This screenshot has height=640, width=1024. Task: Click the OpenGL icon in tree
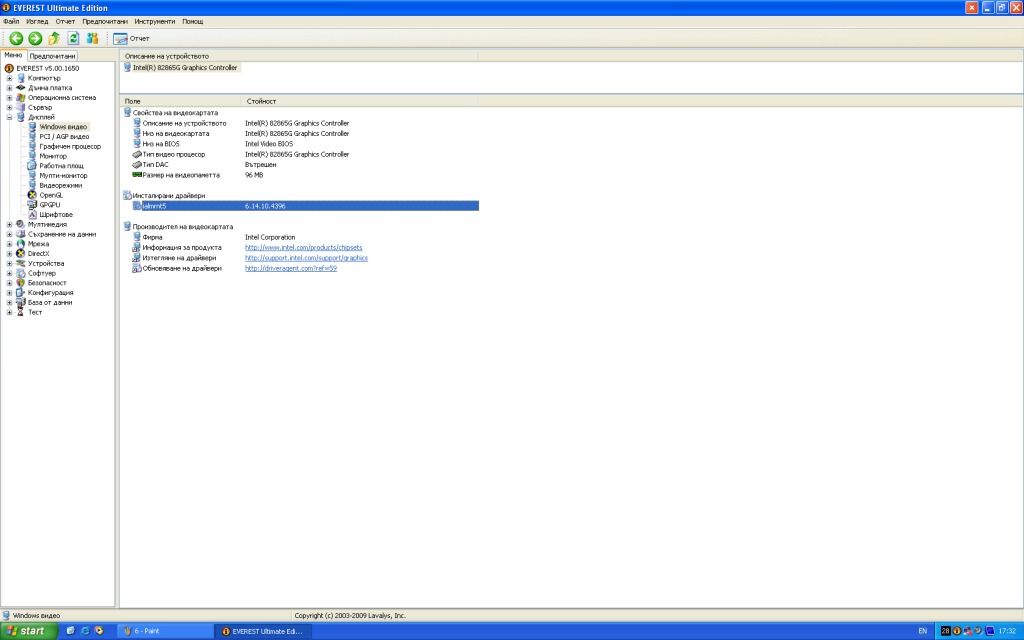pos(32,195)
